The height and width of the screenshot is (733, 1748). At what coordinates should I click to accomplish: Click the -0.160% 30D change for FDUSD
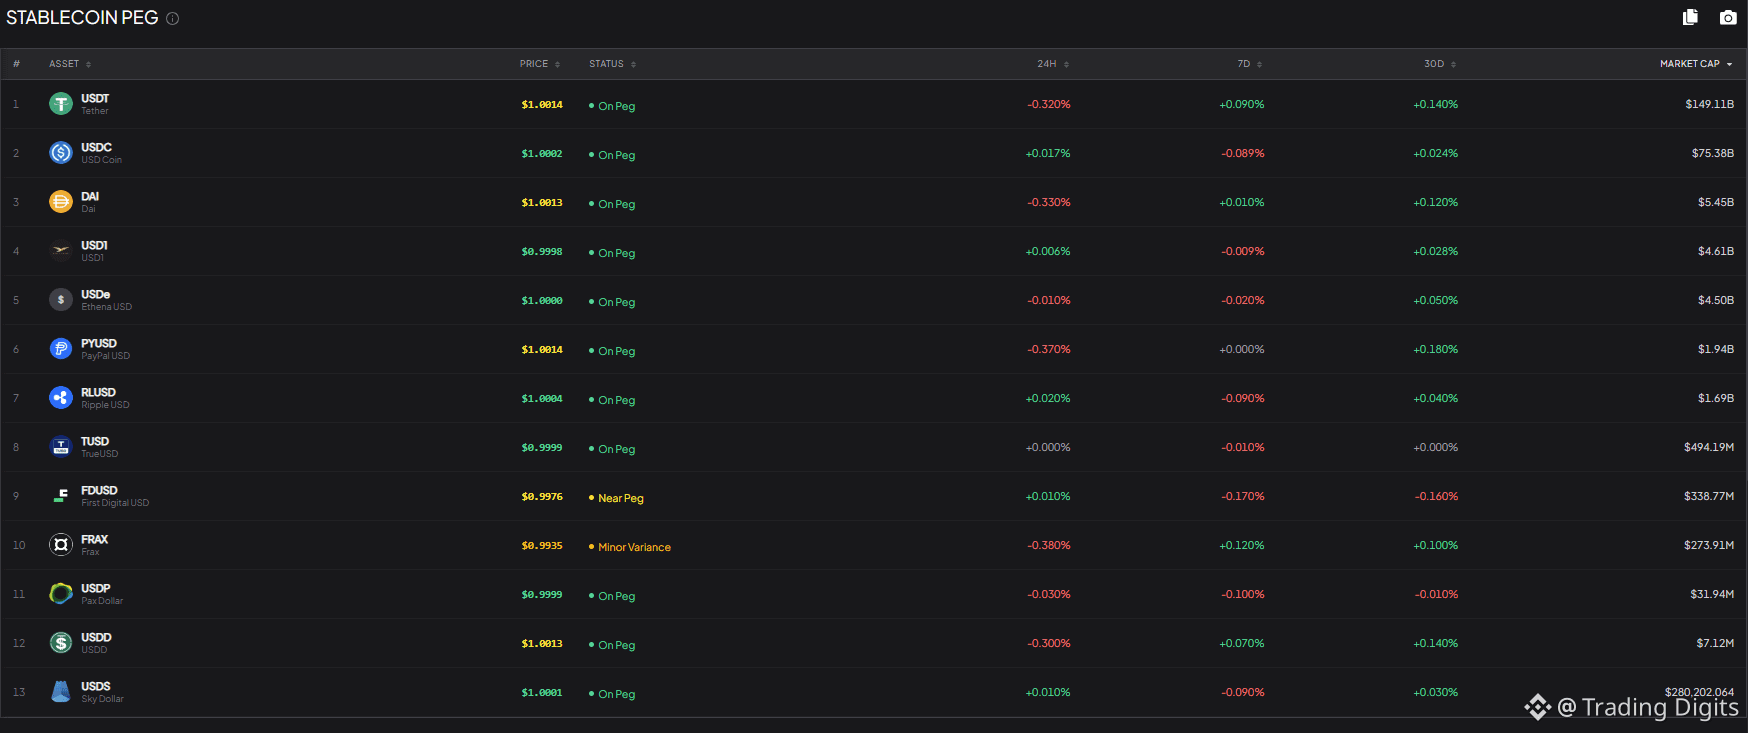[1436, 496]
